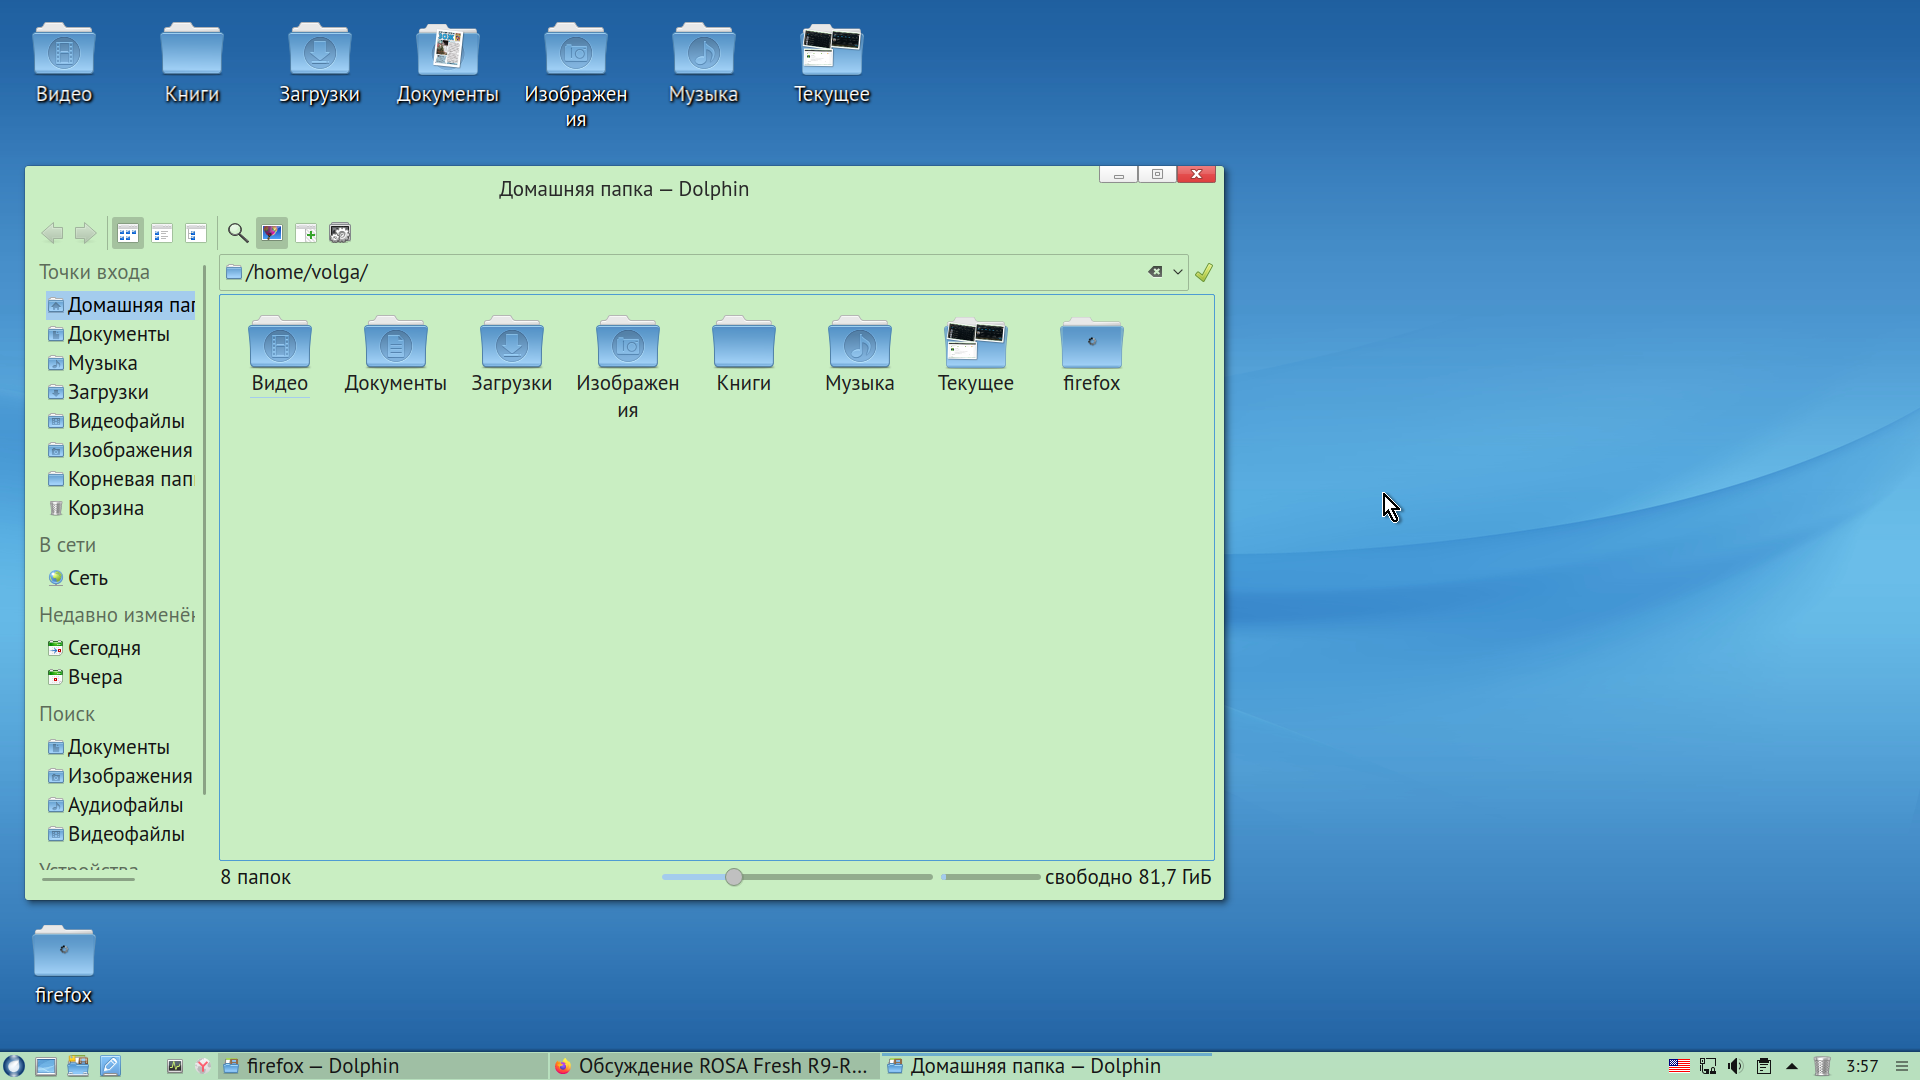The image size is (1920, 1080).
Task: Toggle file preview thumbnails button
Action: (272, 233)
